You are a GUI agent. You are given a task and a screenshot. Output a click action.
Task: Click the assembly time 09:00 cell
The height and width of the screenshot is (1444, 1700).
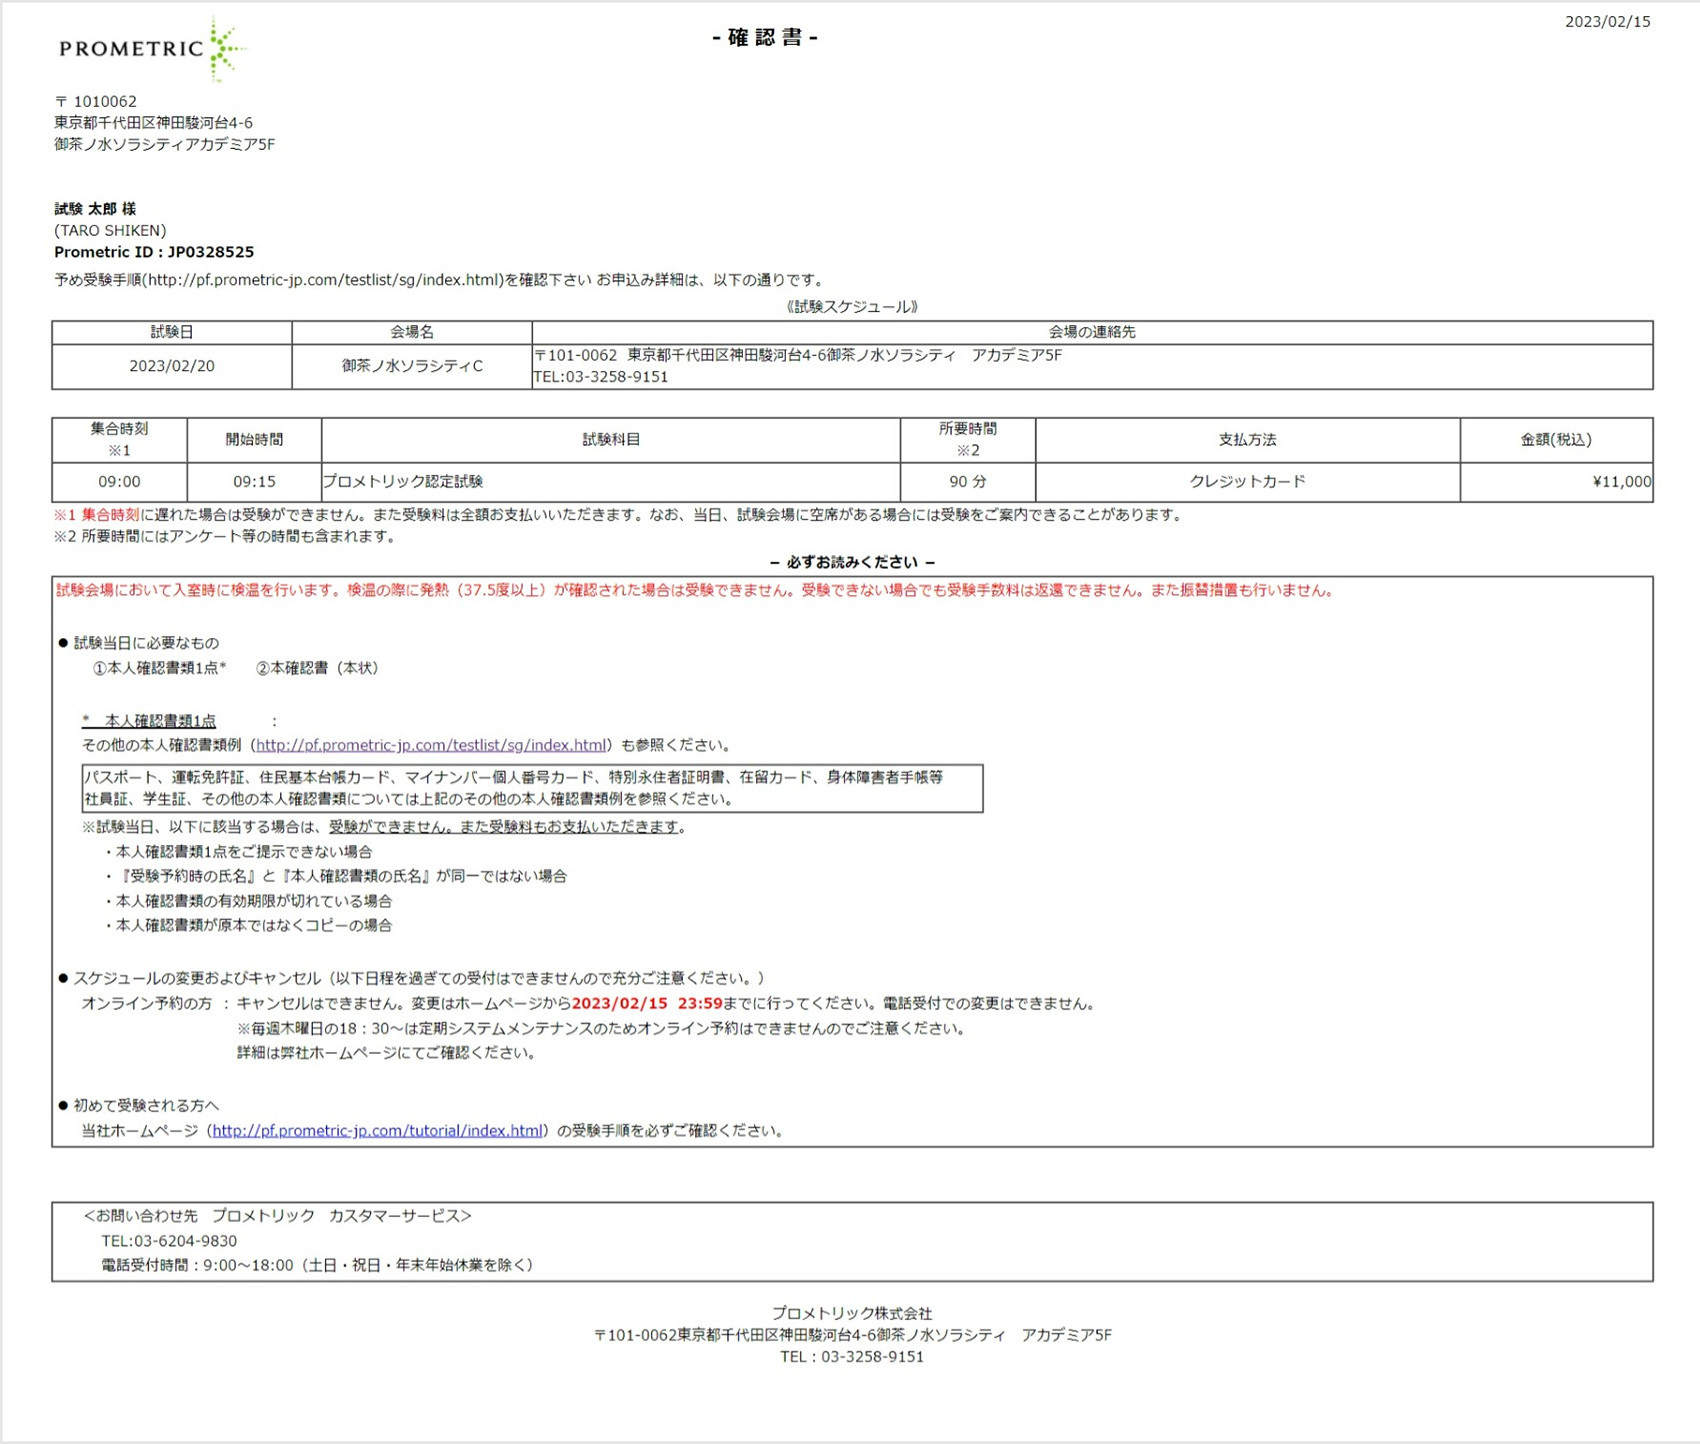pyautogui.click(x=119, y=482)
